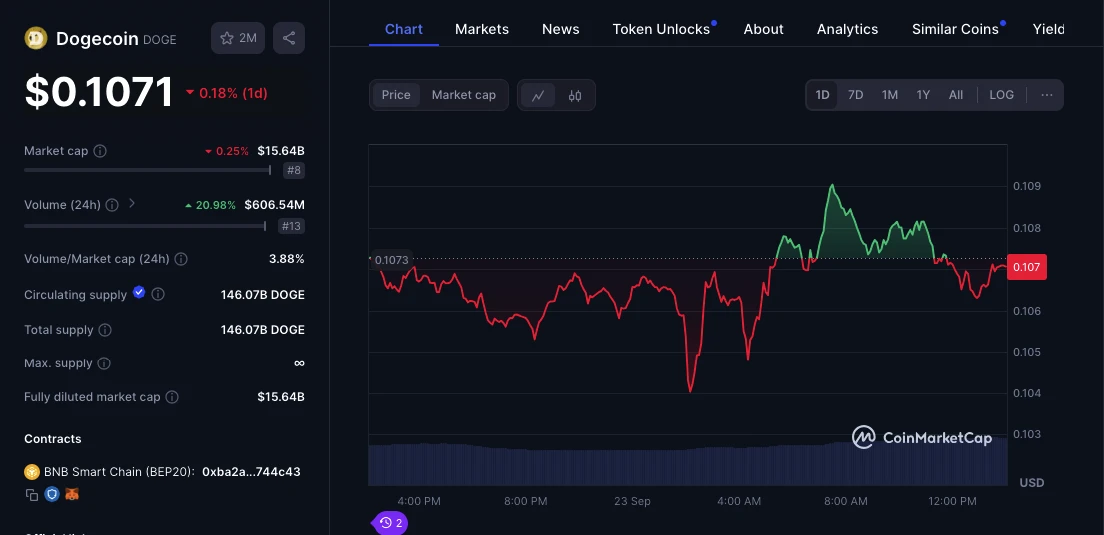Click the purple history events badge
Viewport: 1104px width, 535px height.
click(x=391, y=523)
